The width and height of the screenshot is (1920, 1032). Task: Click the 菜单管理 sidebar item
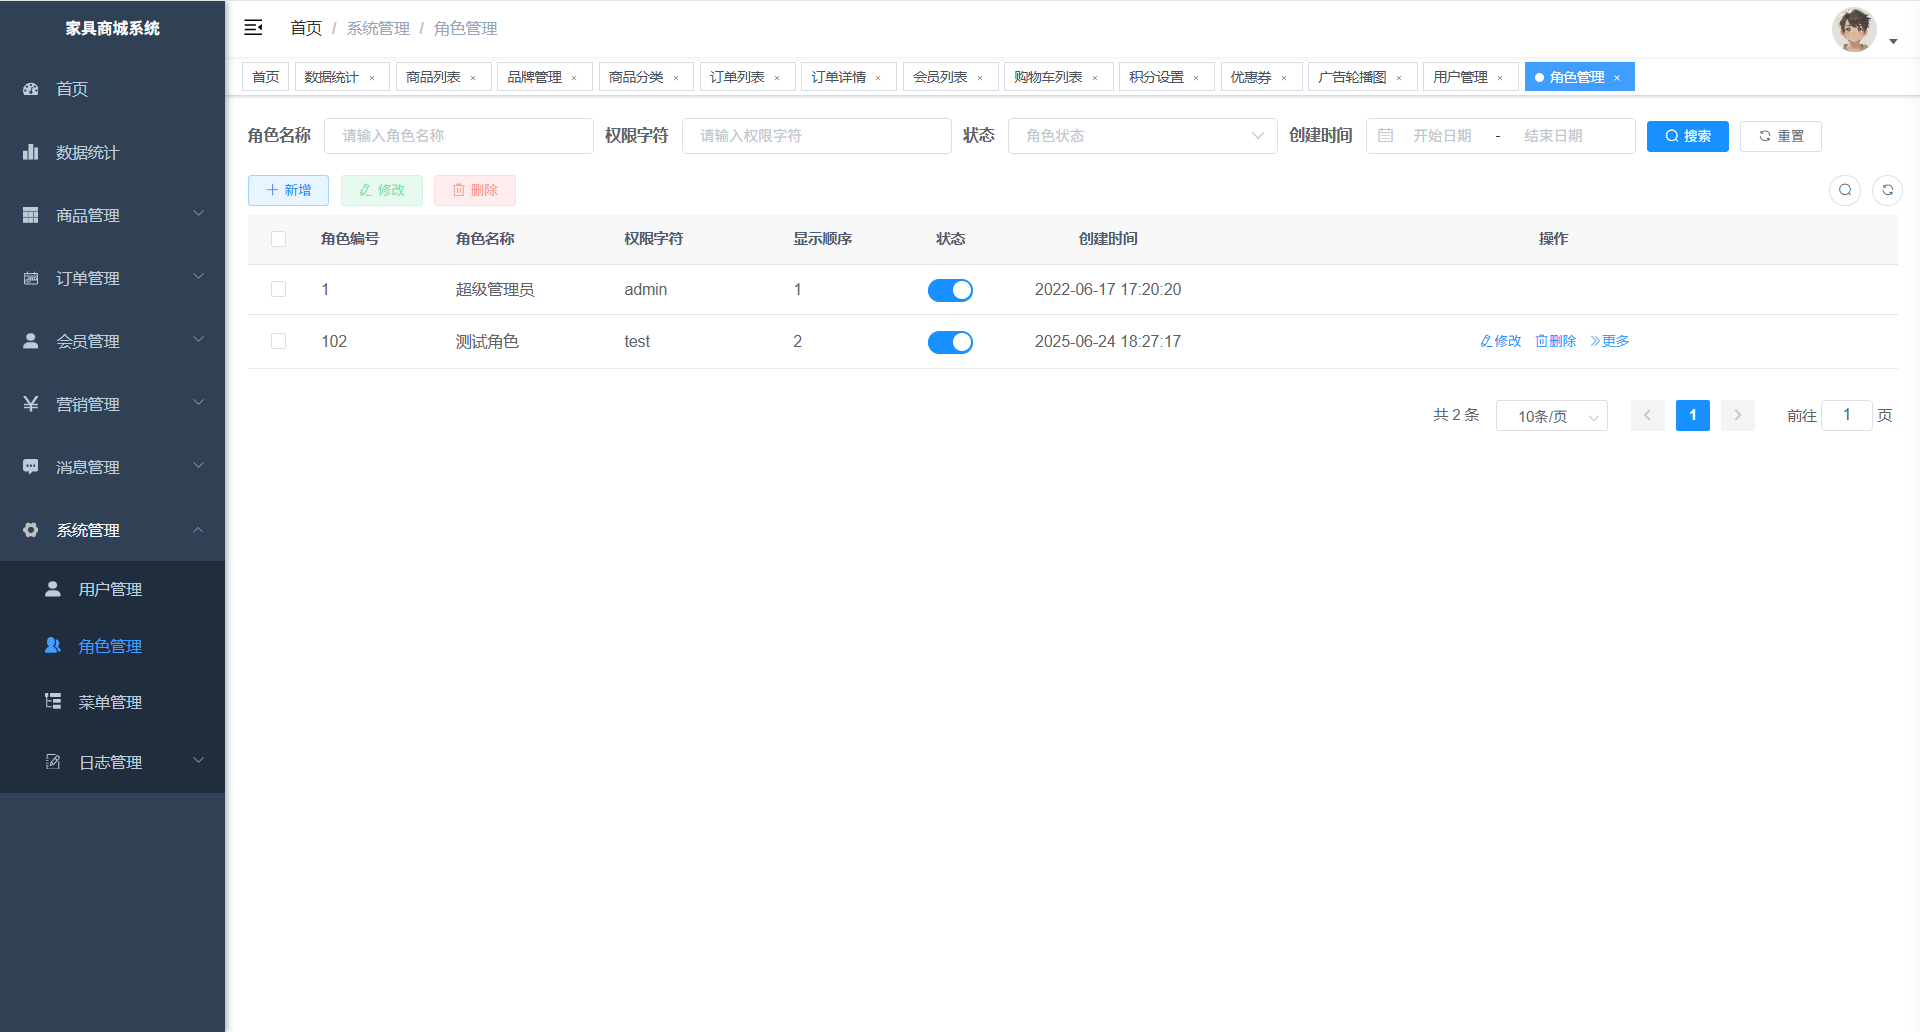click(x=110, y=702)
